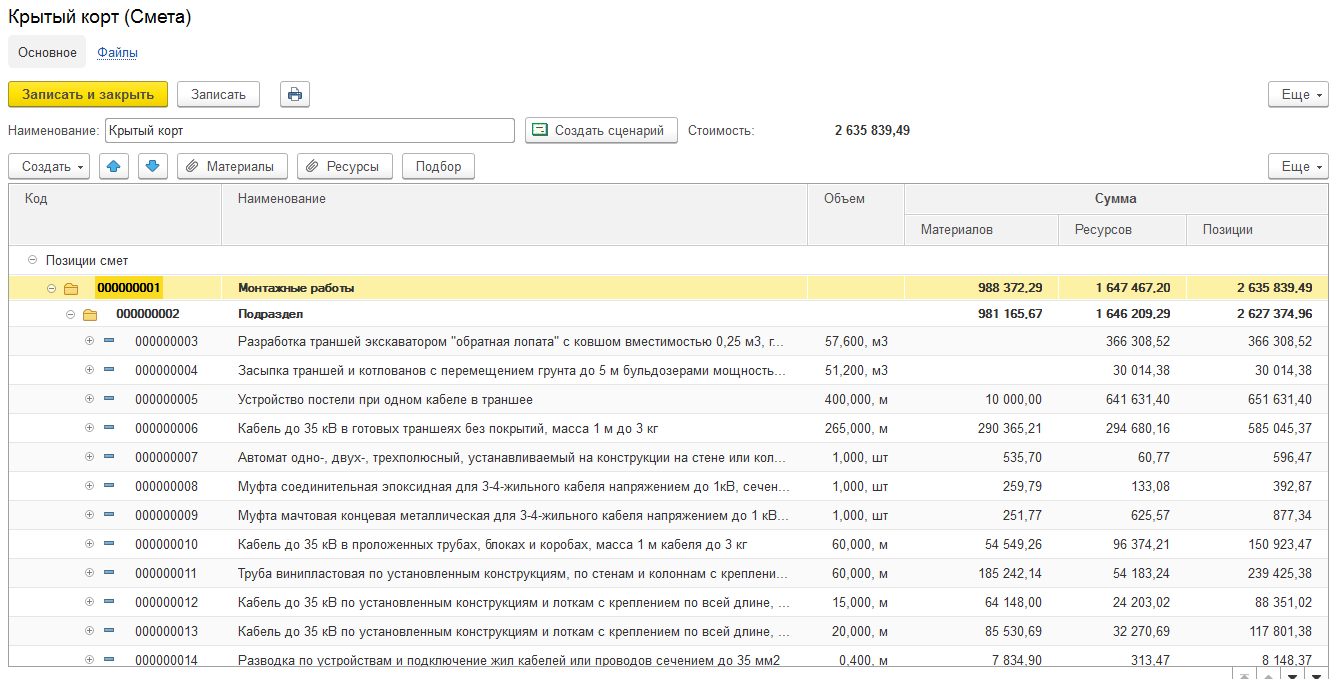The height and width of the screenshot is (679, 1337).
Task: Expand row 000000012
Action: [89, 602]
